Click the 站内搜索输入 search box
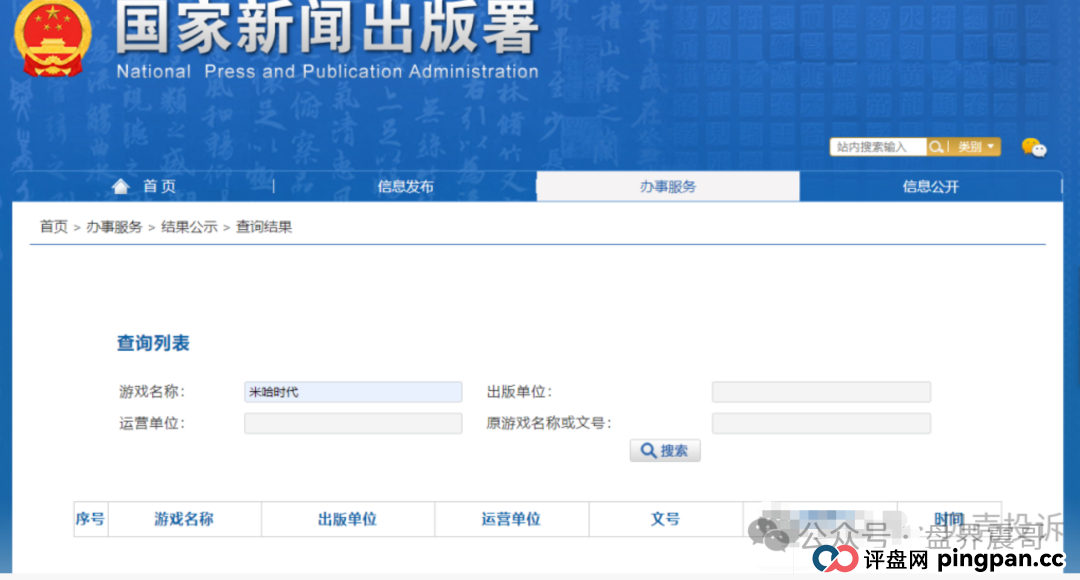 coord(877,147)
